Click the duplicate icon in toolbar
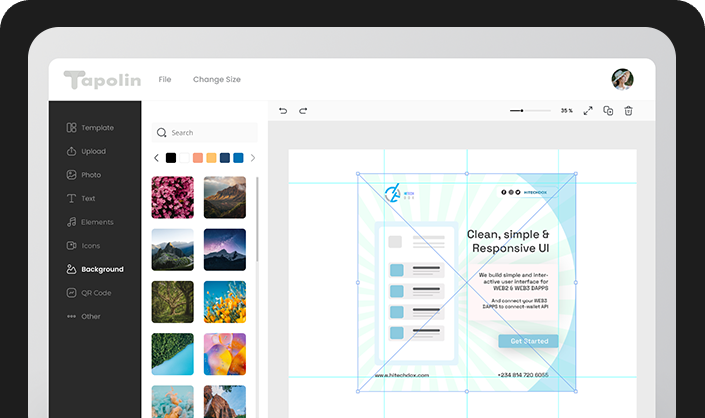 608,110
